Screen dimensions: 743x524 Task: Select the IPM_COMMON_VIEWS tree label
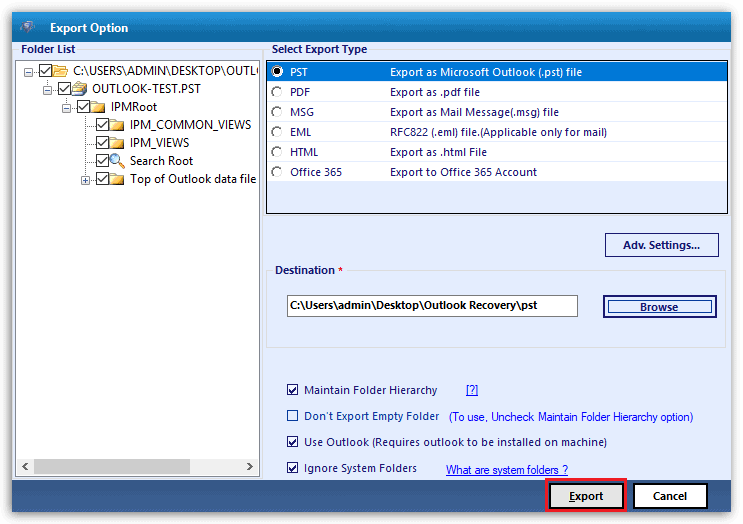pyautogui.click(x=190, y=125)
